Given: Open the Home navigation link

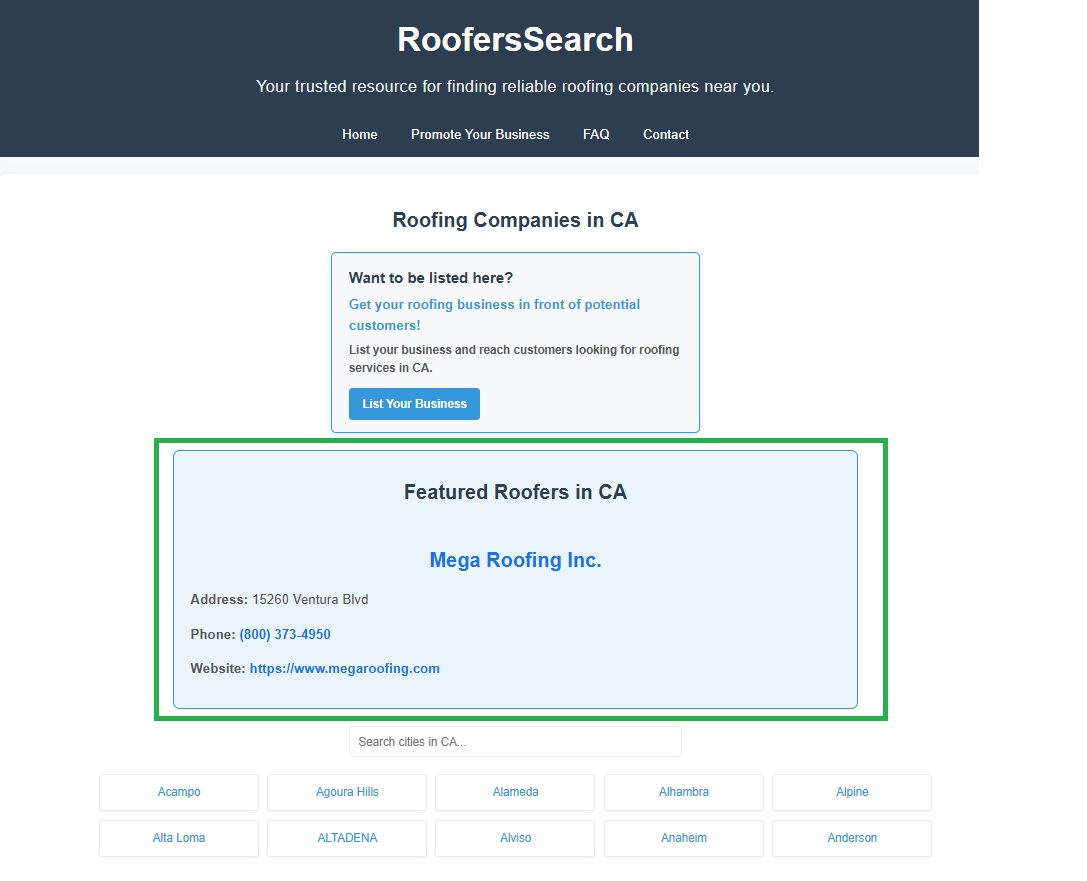Looking at the screenshot, I should click(359, 134).
